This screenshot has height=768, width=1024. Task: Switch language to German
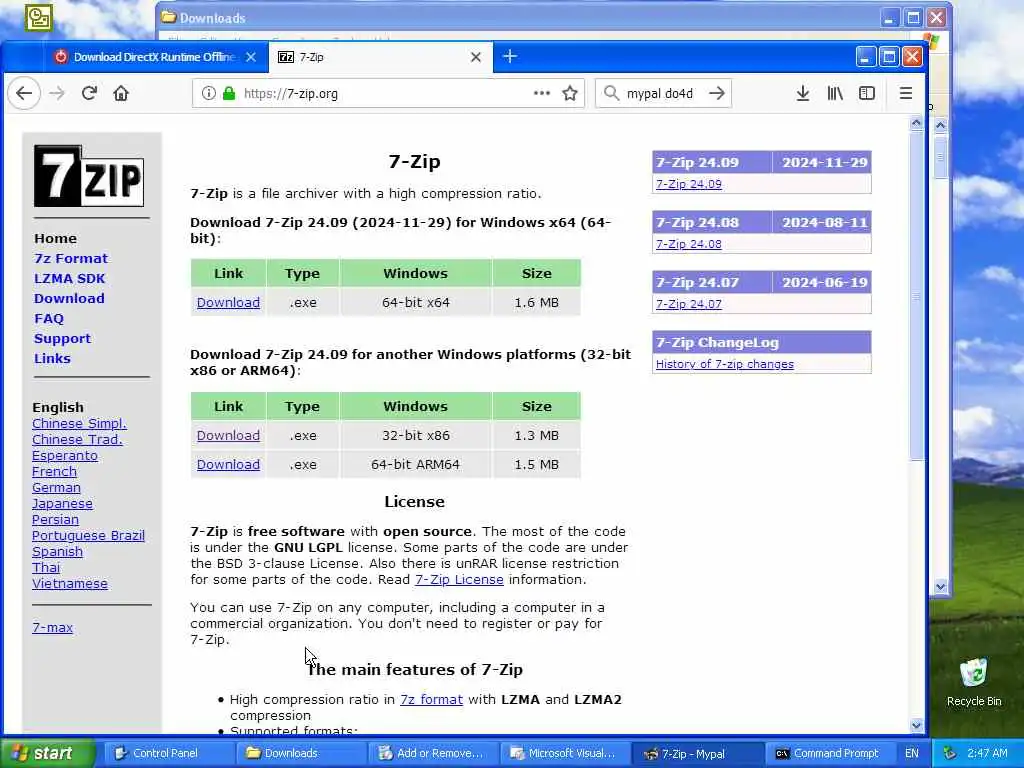tap(56, 488)
